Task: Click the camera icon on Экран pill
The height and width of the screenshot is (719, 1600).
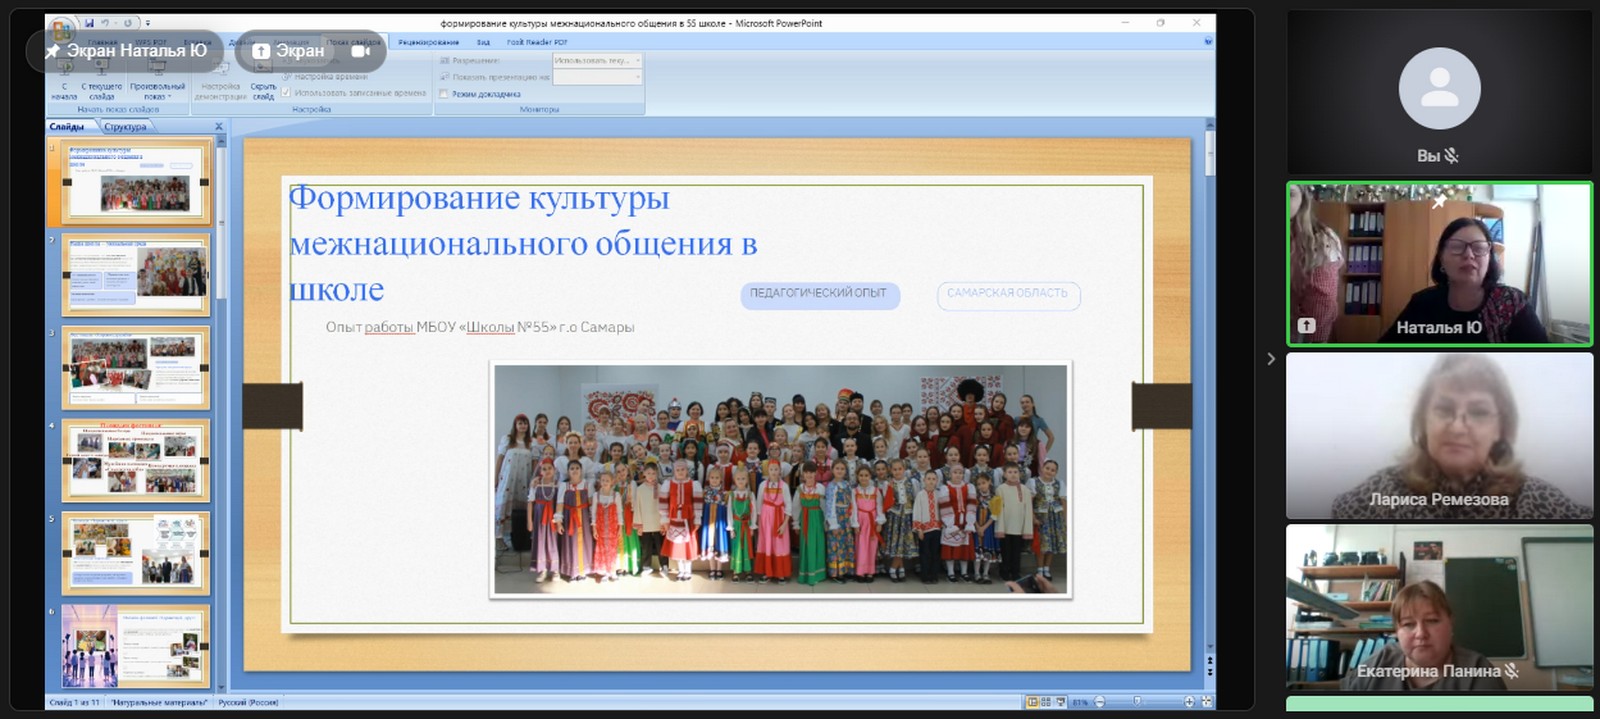Action: 360,51
